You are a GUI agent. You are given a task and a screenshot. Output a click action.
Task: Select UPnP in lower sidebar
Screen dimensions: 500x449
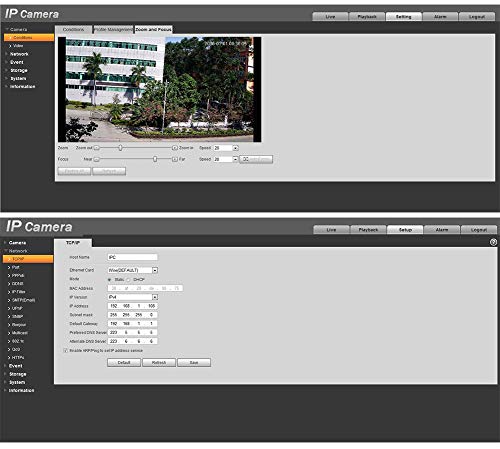(17, 308)
